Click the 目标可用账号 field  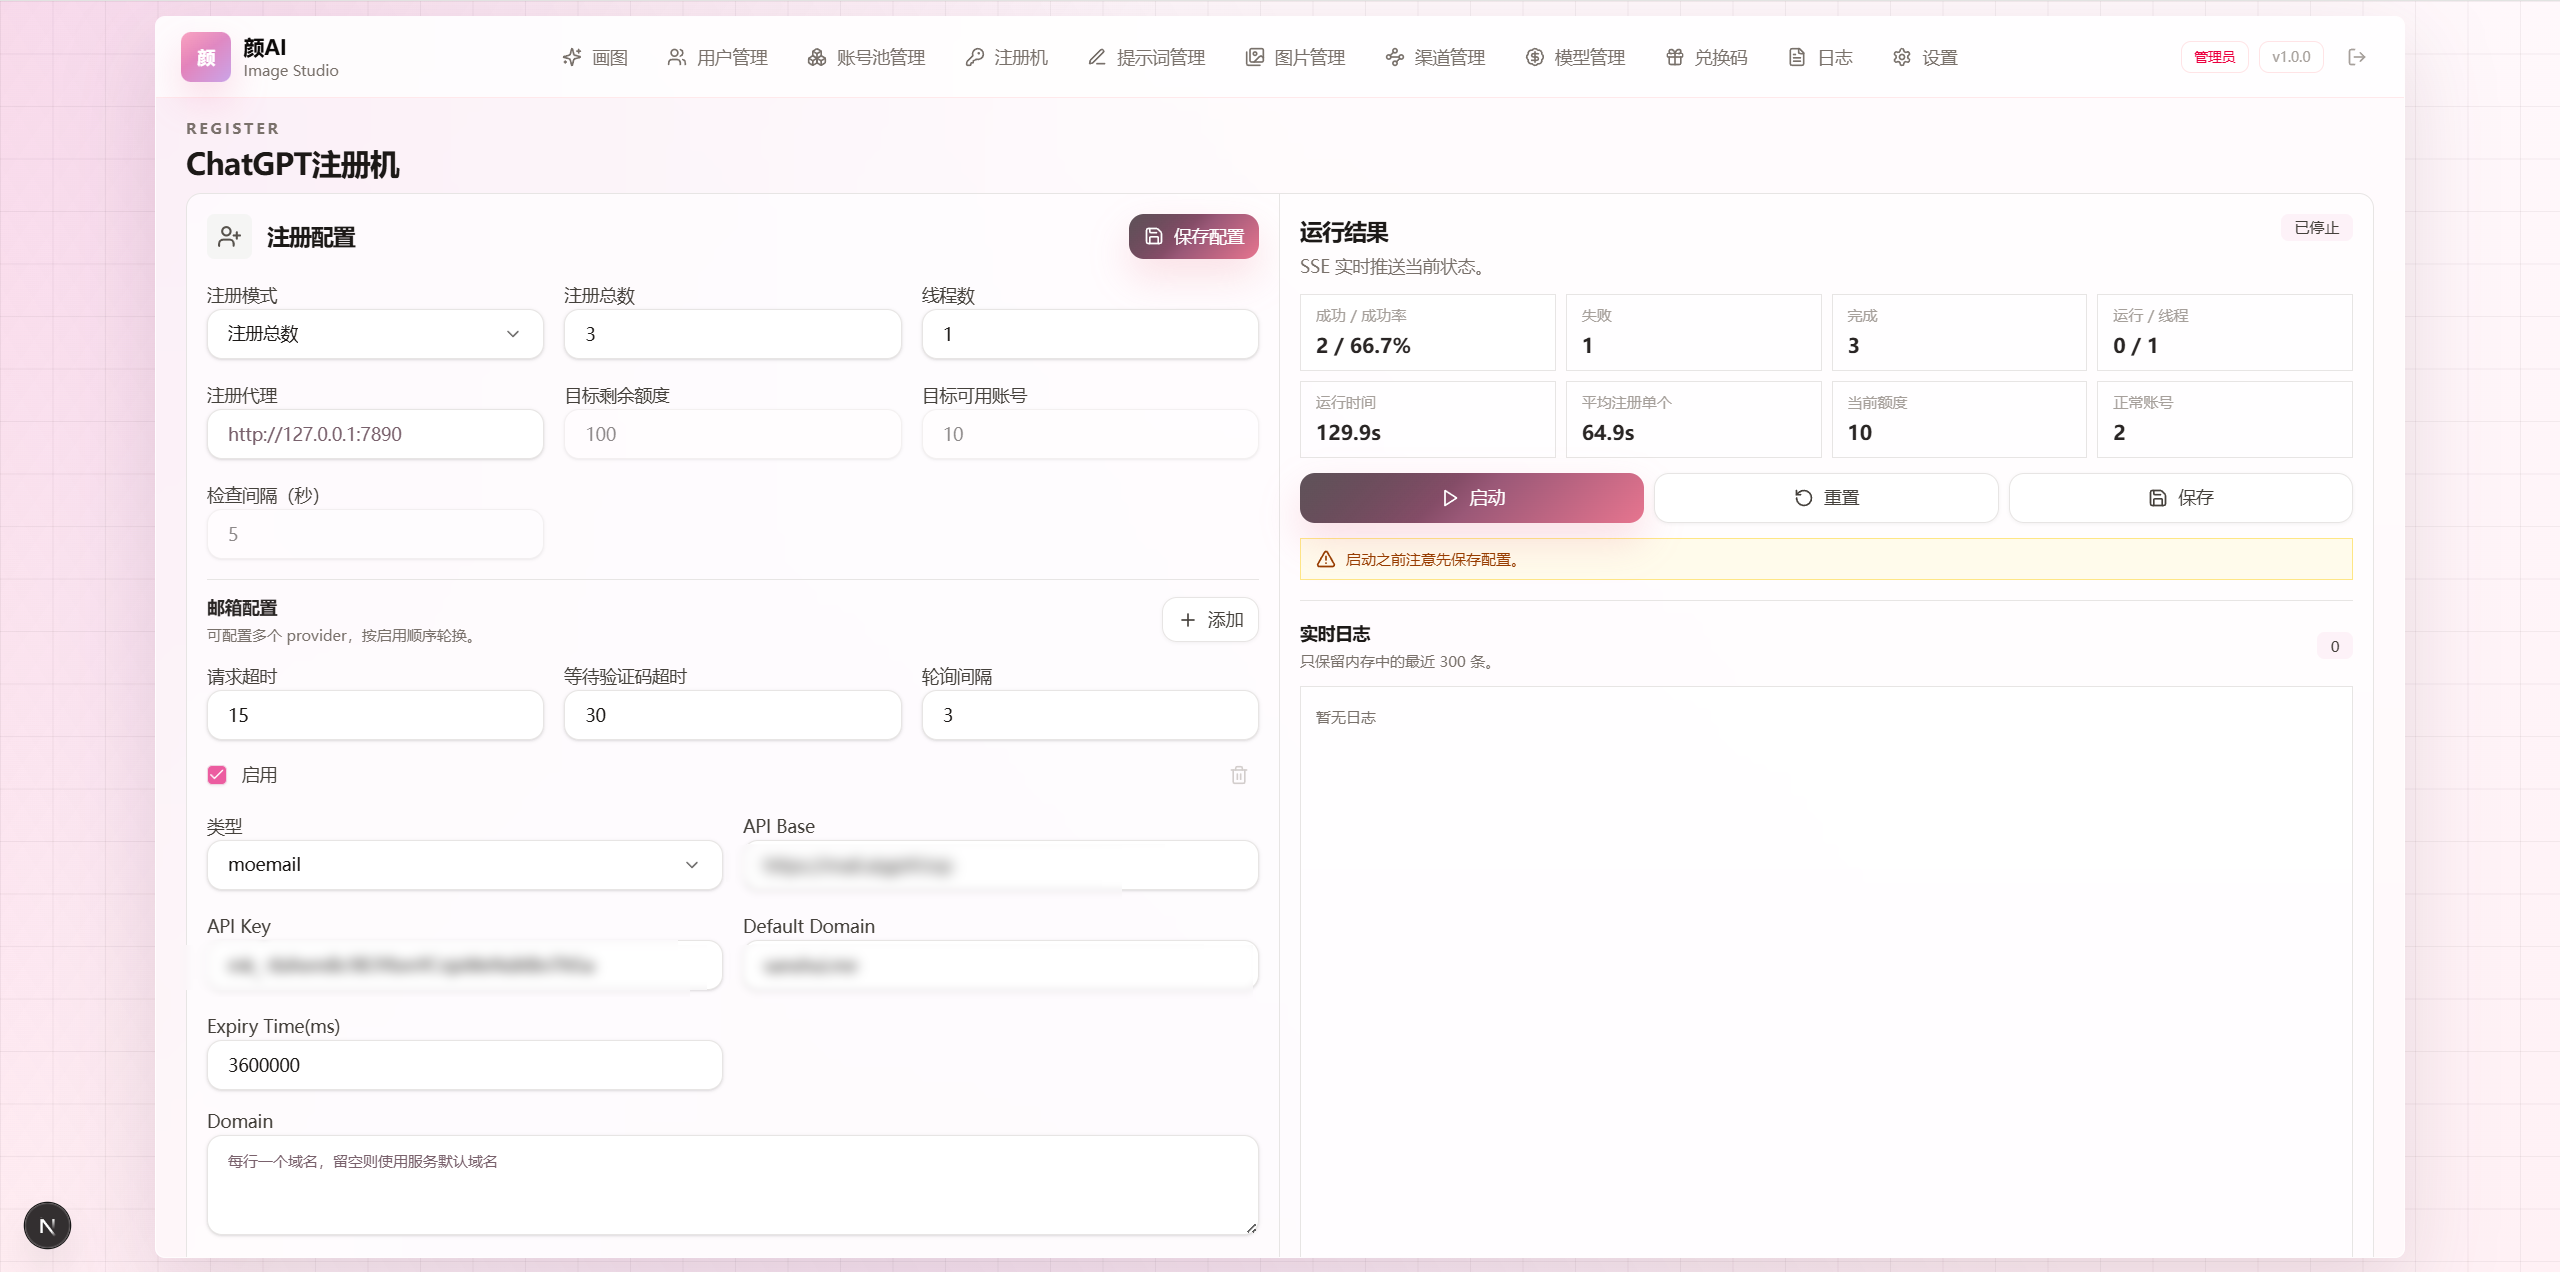[x=1090, y=434]
